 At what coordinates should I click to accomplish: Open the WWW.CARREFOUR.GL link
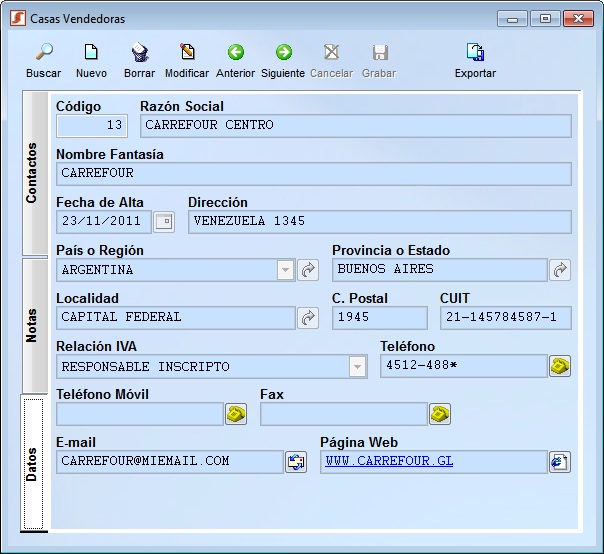tap(389, 461)
